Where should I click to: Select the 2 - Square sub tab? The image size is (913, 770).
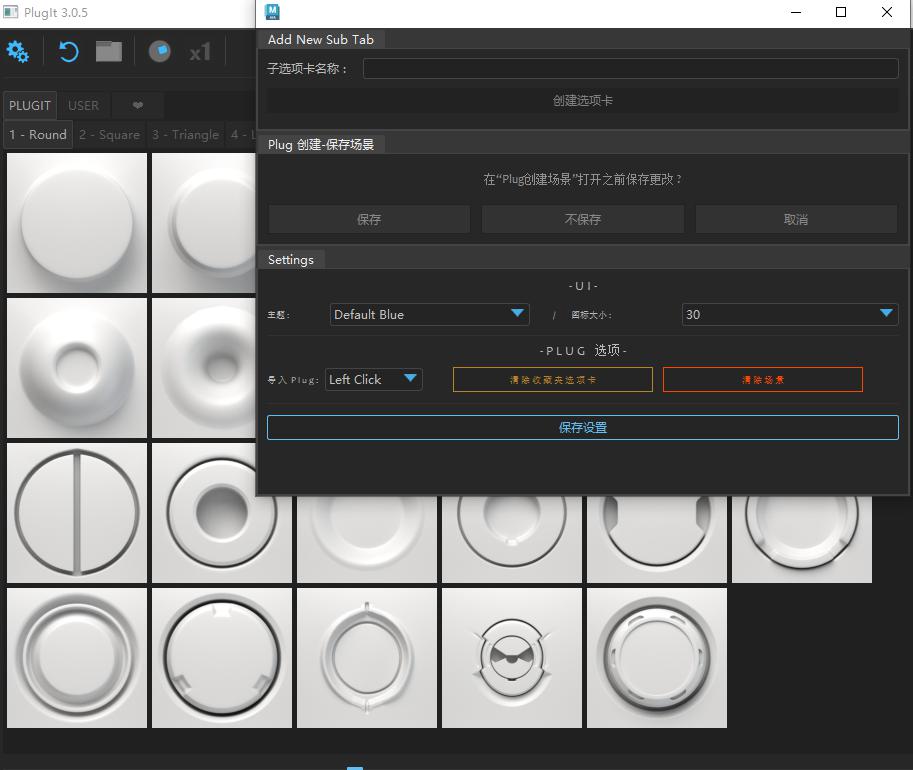pyautogui.click(x=109, y=135)
